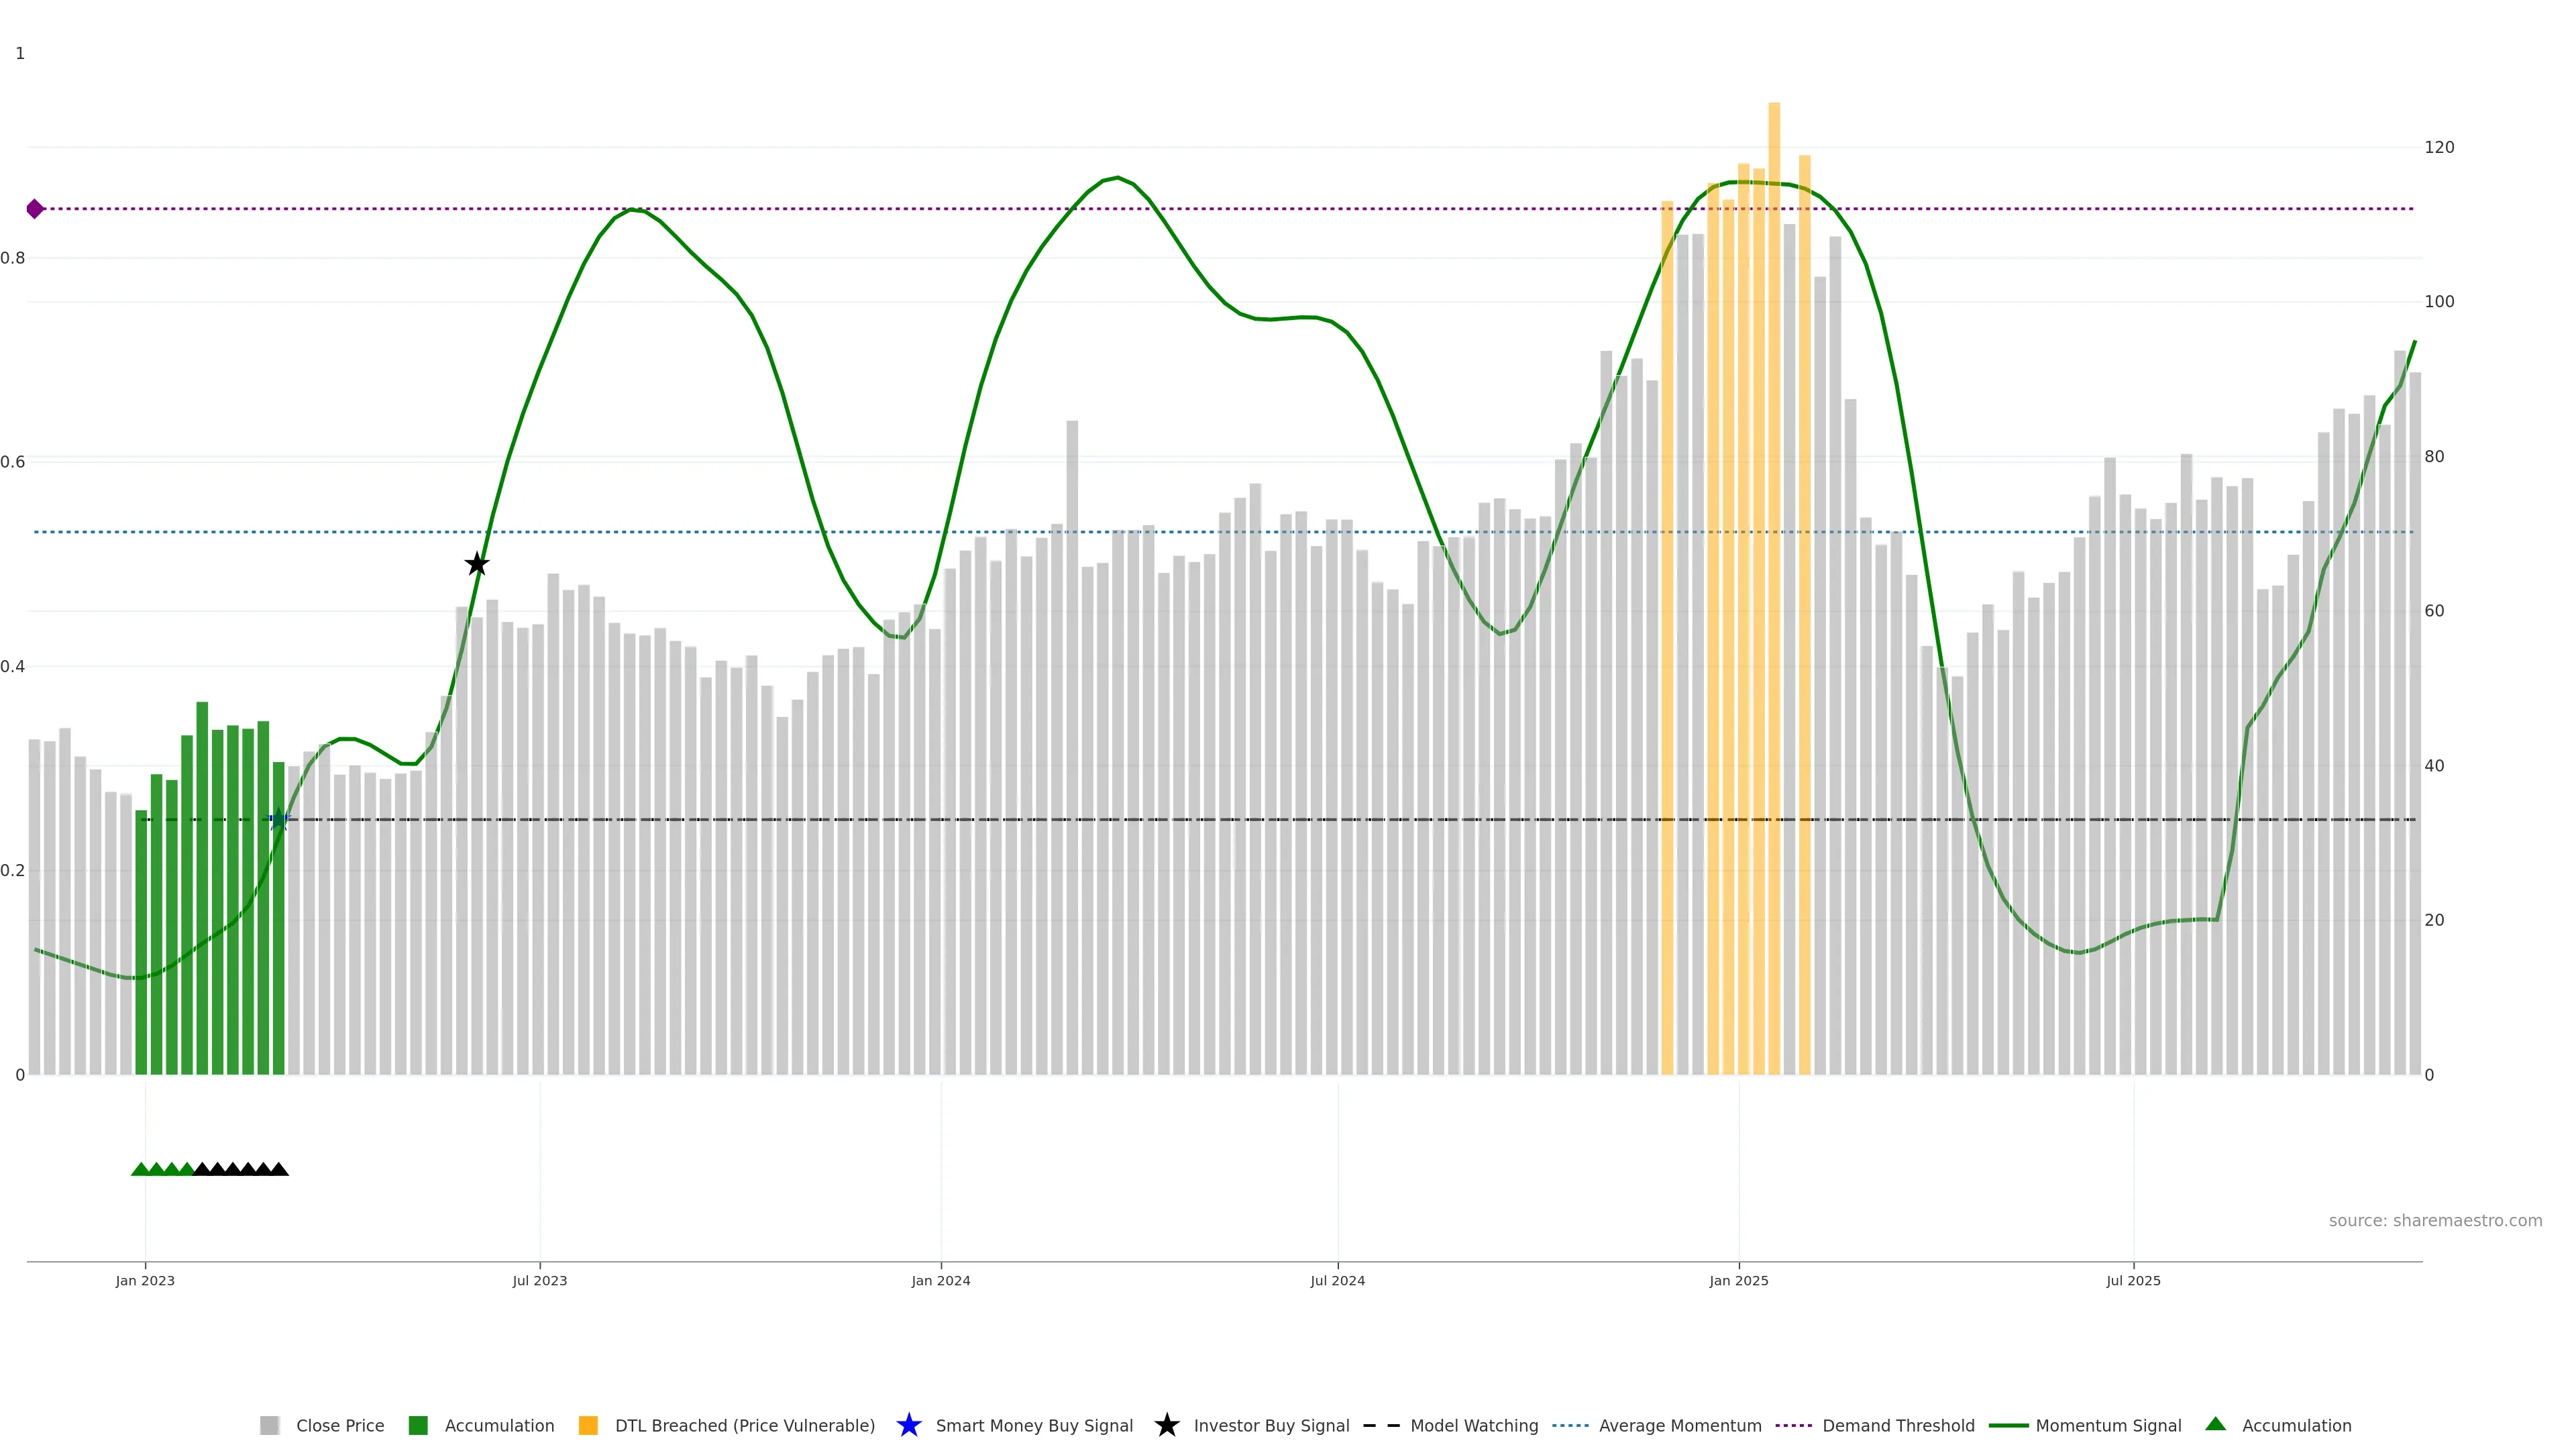Hide Average Momentum series via legend
Image resolution: width=2576 pixels, height=1449 pixels.
point(1679,1426)
